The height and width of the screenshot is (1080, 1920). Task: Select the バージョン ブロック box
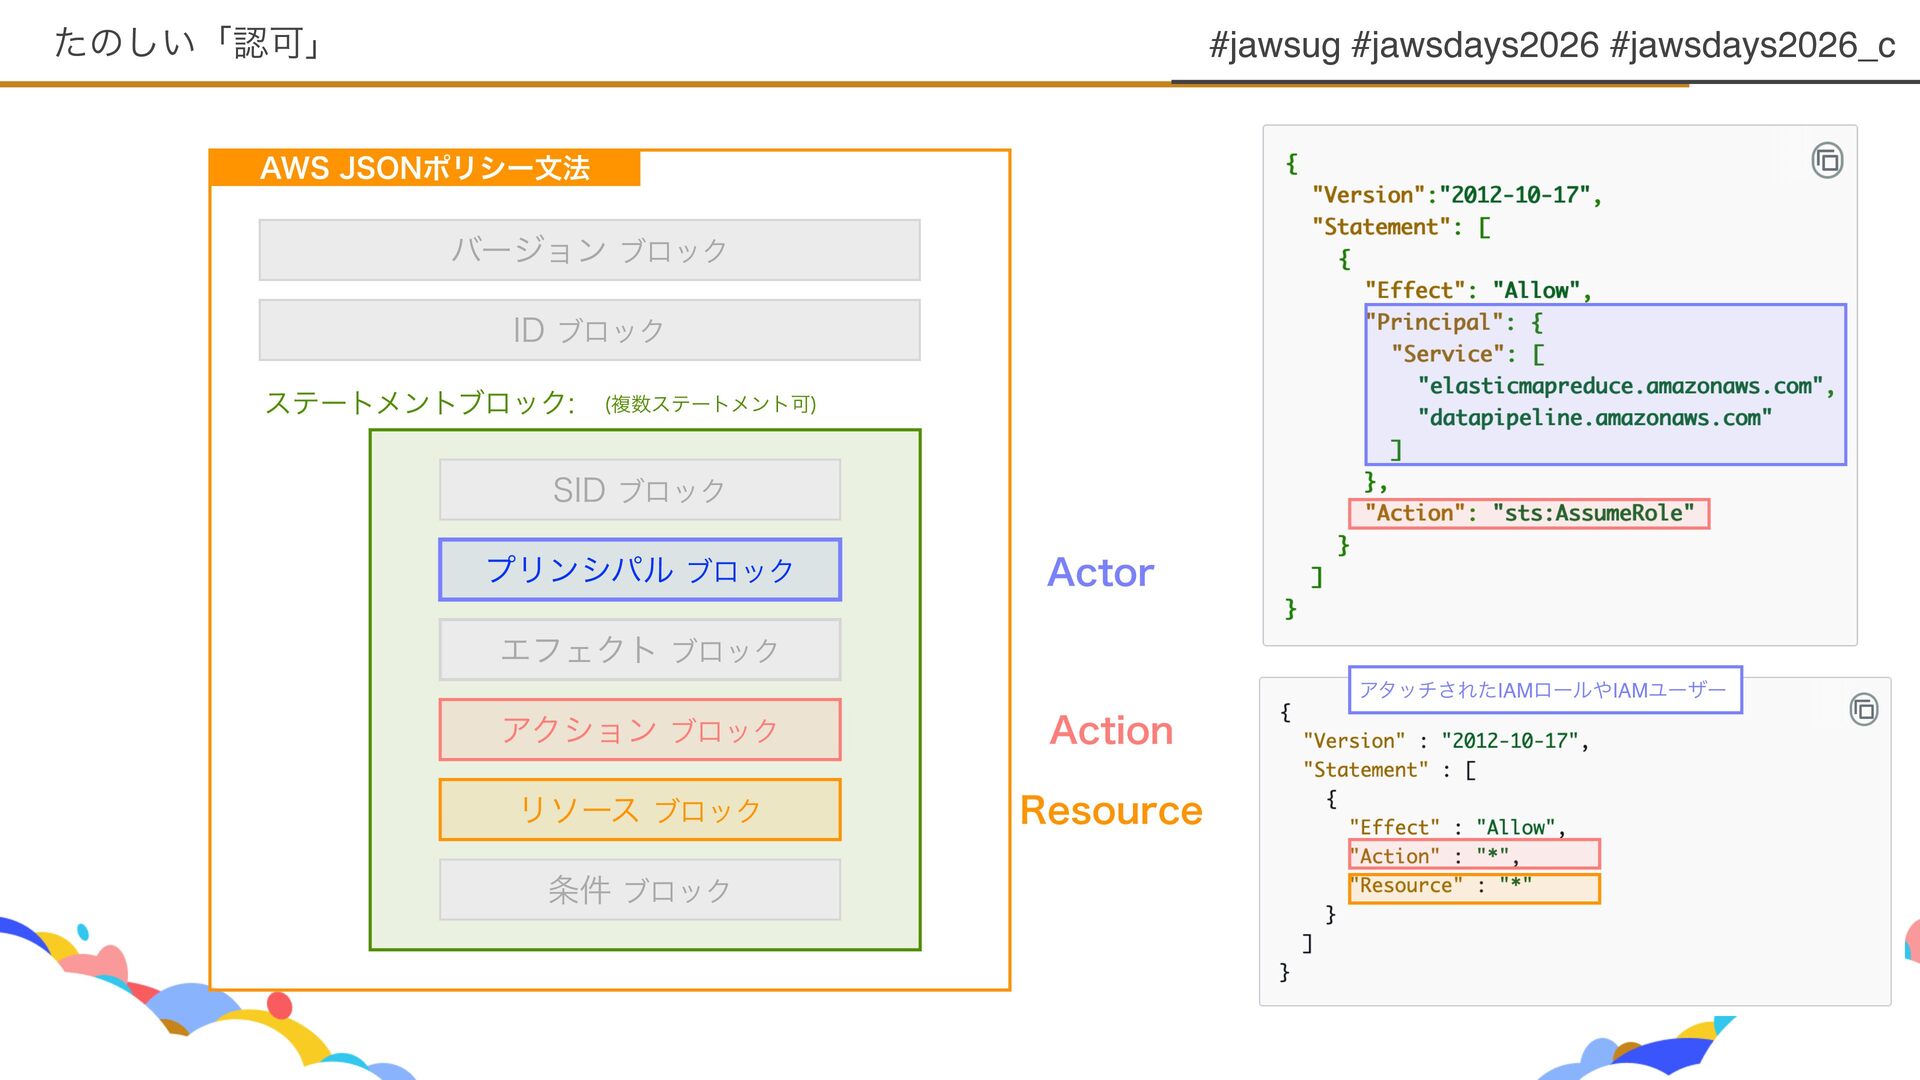pyautogui.click(x=589, y=250)
